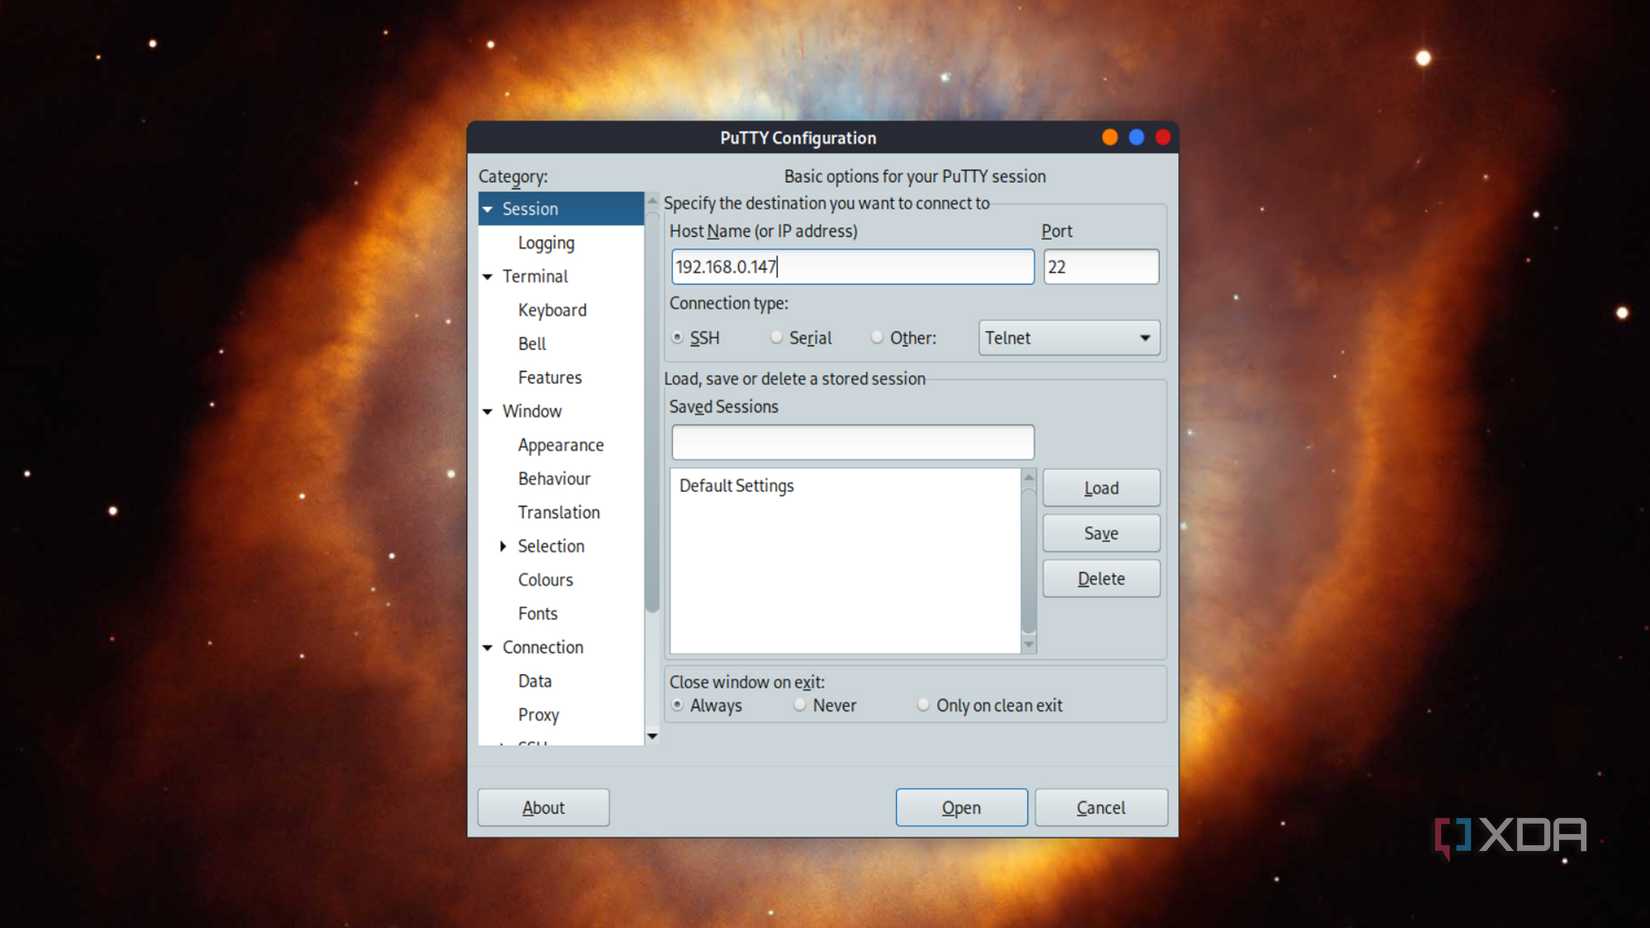Set close window on exit to Never
The image size is (1650, 928).
800,705
